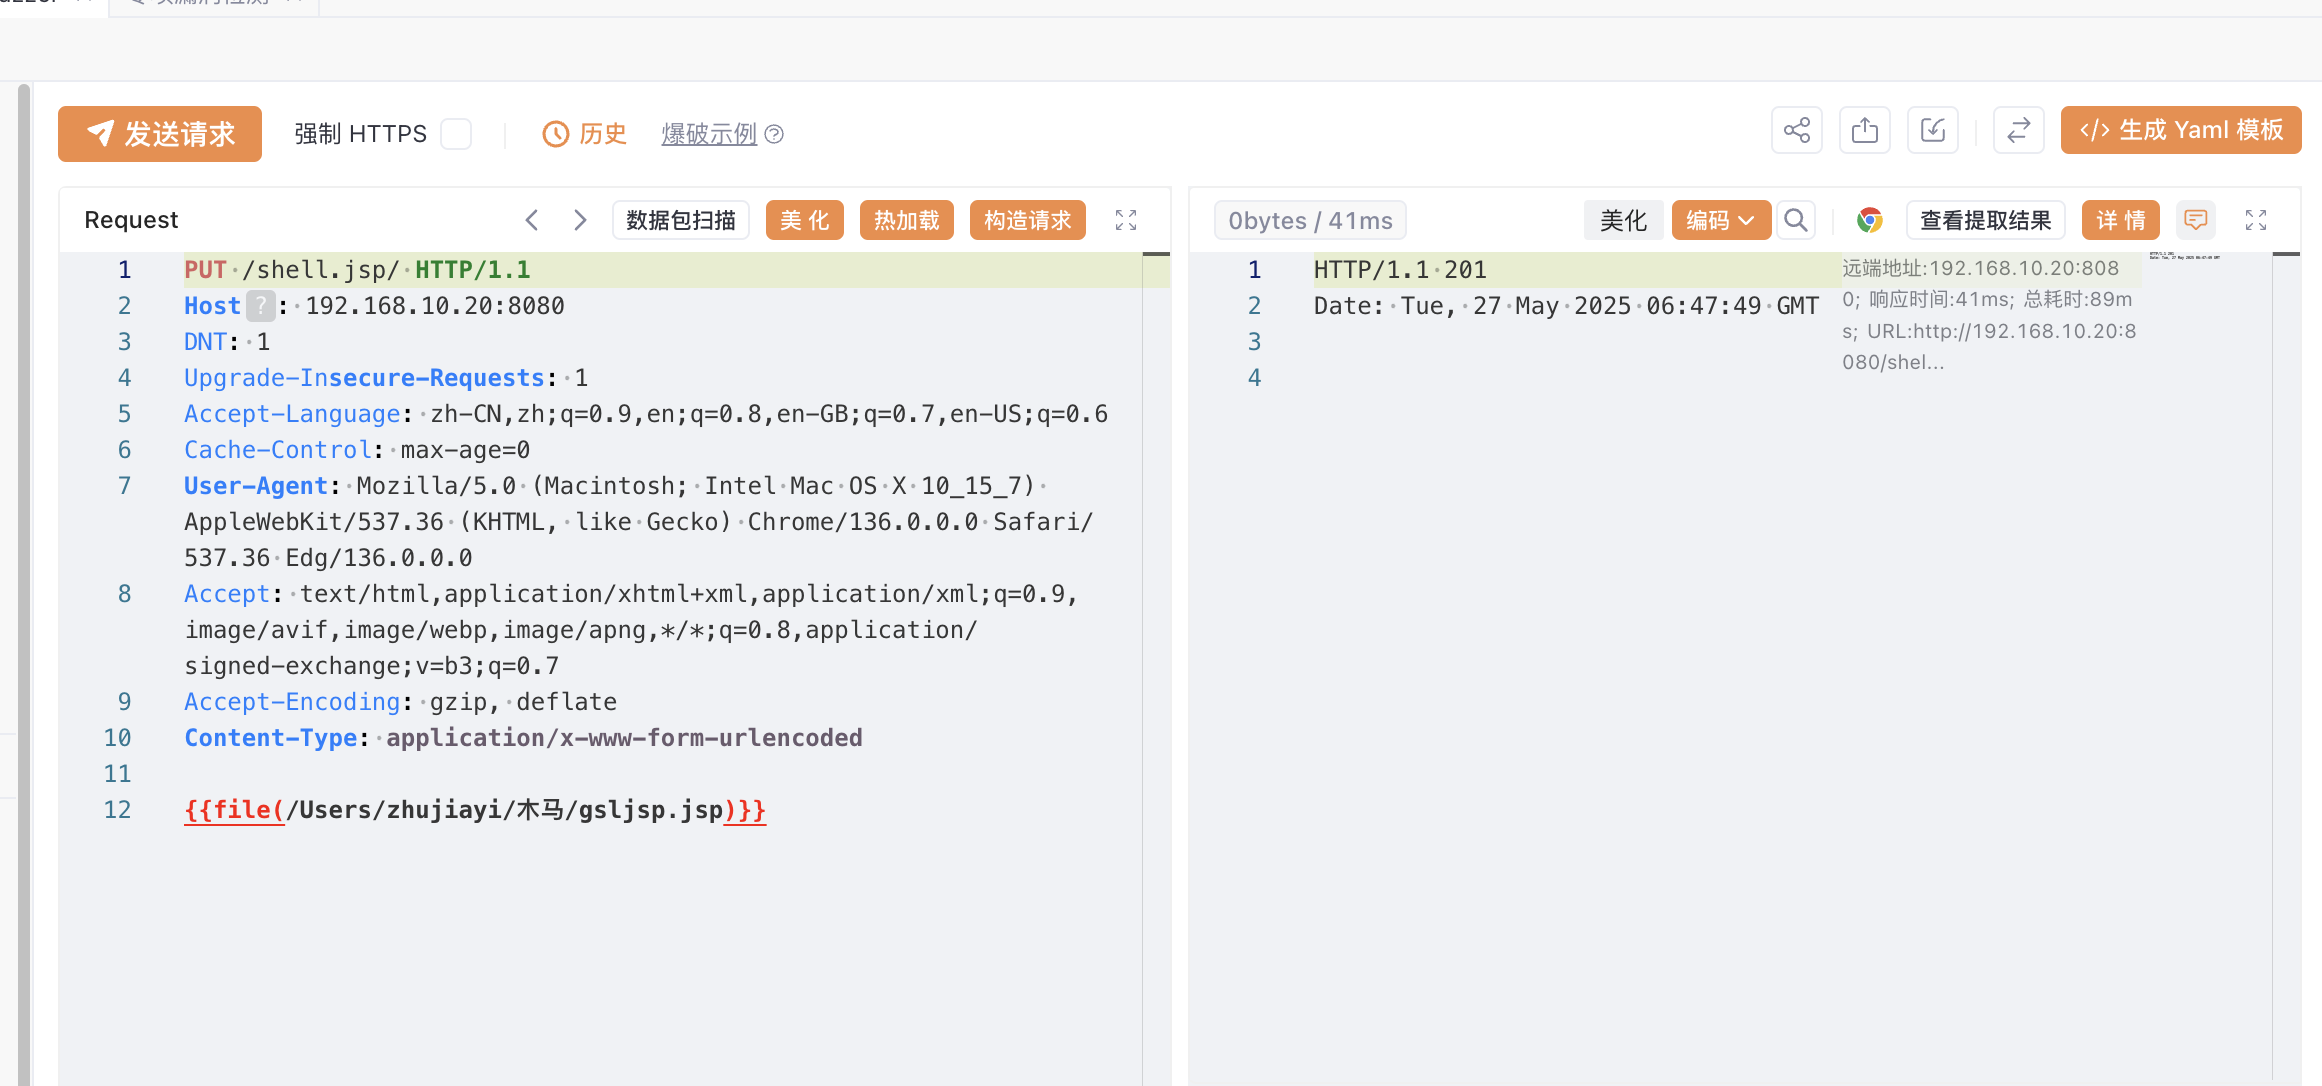Click the 详情 details button
The width and height of the screenshot is (2322, 1086).
pos(2121,220)
